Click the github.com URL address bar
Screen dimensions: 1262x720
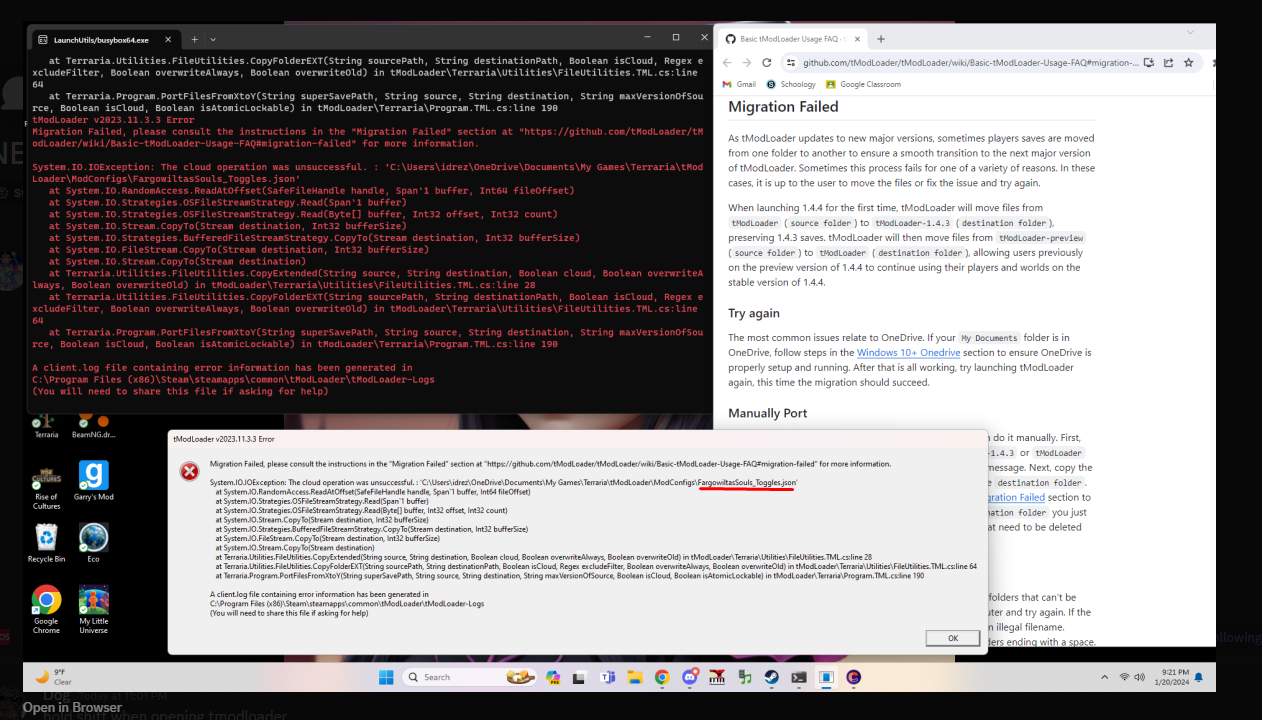[x=970, y=62]
